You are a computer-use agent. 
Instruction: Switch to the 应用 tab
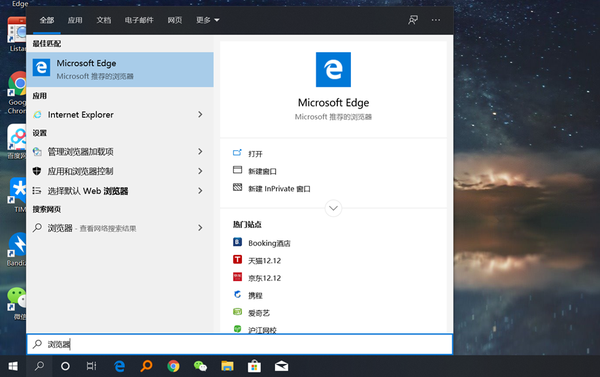click(75, 20)
